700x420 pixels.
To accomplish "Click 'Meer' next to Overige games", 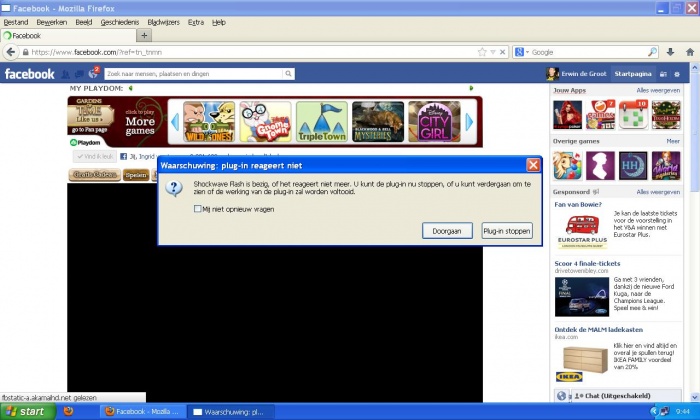I will pyautogui.click(x=673, y=141).
